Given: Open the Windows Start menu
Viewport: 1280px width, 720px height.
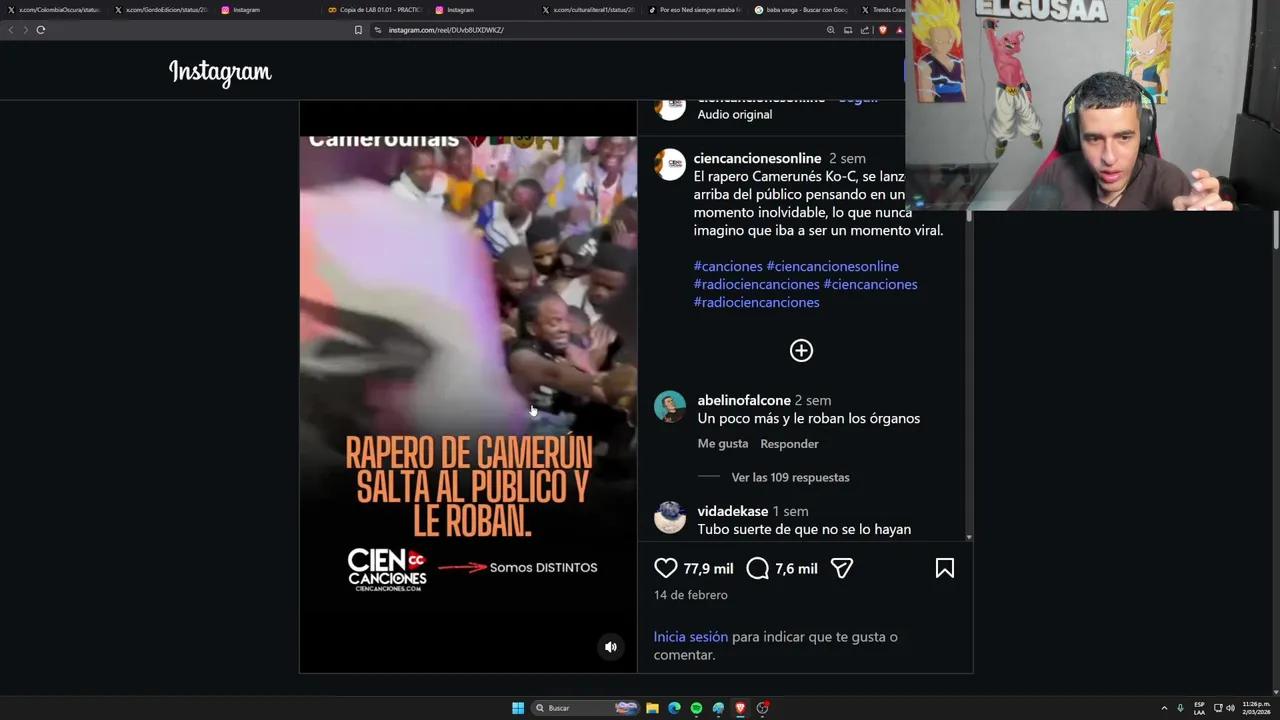Looking at the screenshot, I should click(518, 708).
